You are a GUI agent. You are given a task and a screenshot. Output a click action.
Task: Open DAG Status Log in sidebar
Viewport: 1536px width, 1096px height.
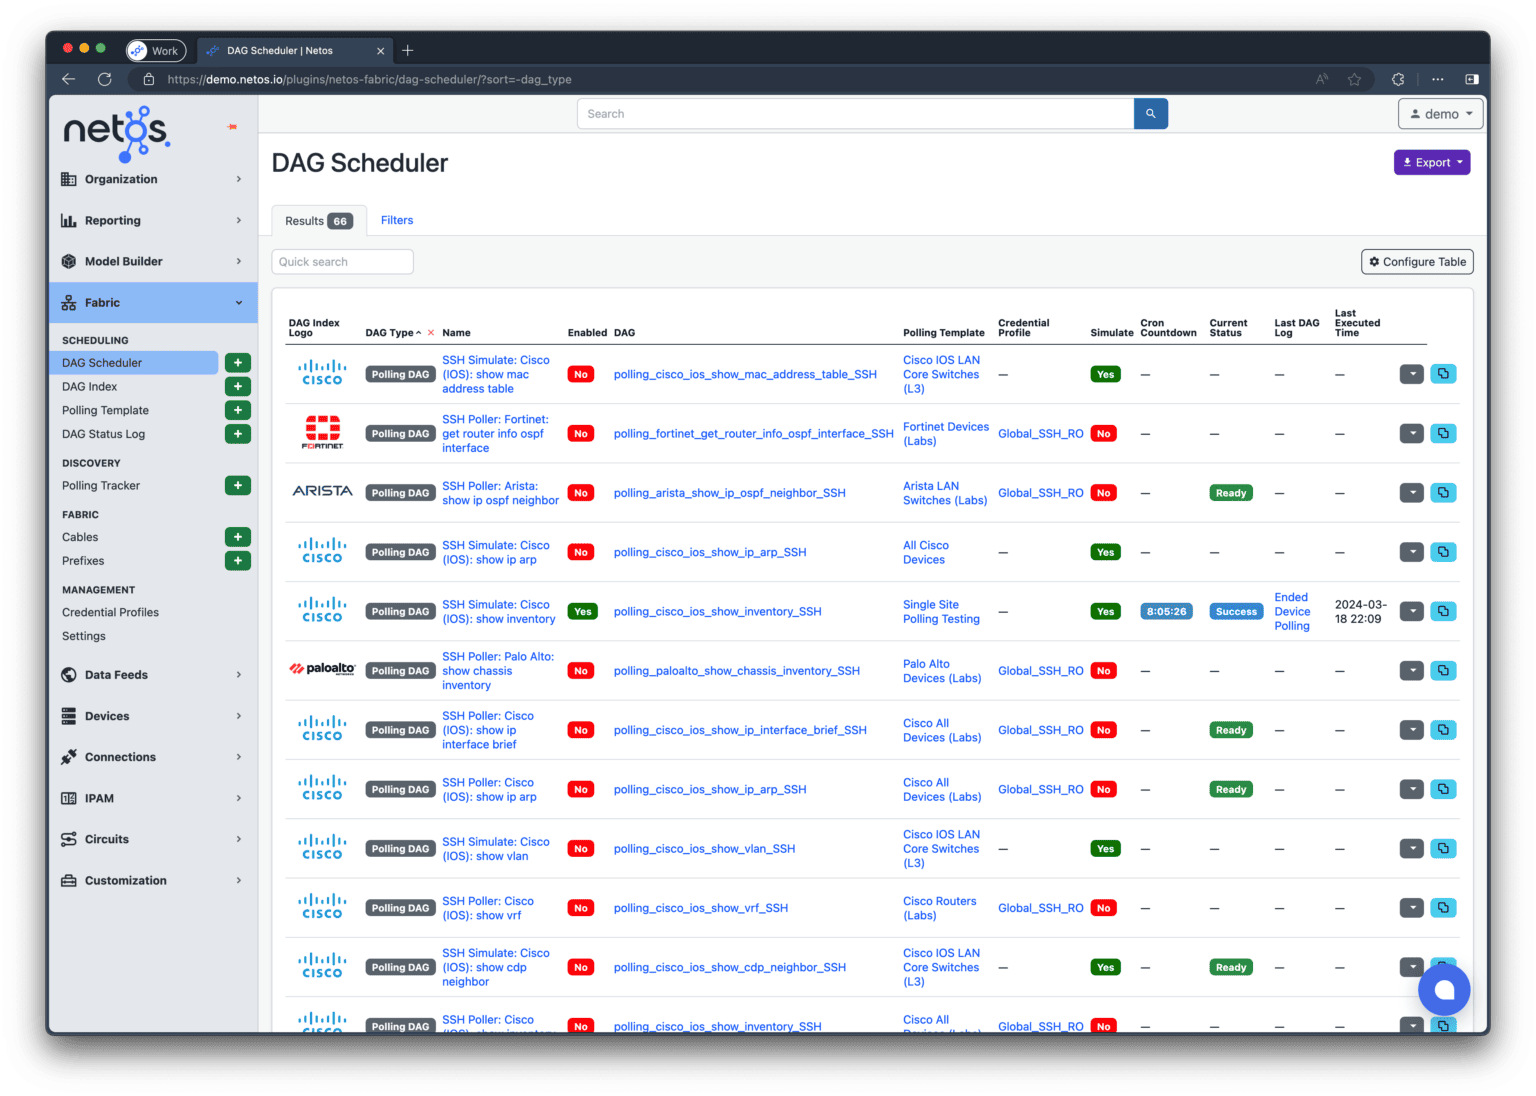[103, 434]
